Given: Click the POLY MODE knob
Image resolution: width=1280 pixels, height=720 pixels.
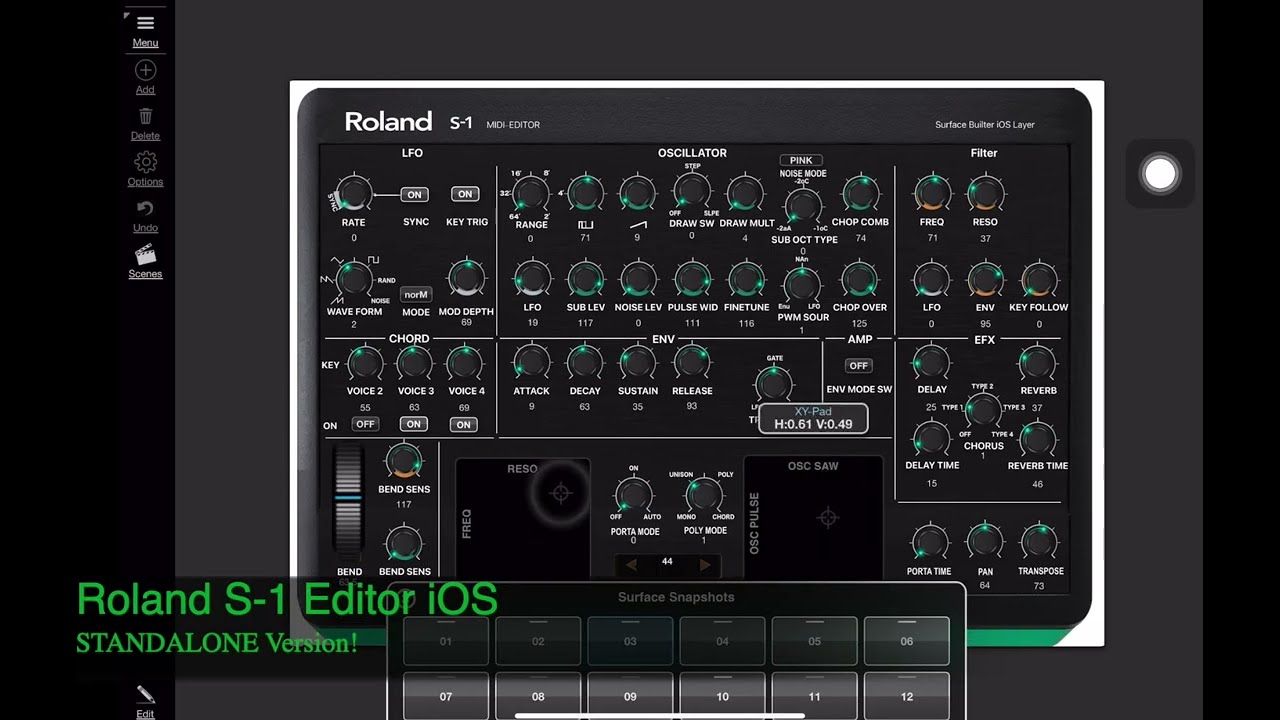Looking at the screenshot, I should 703,495.
